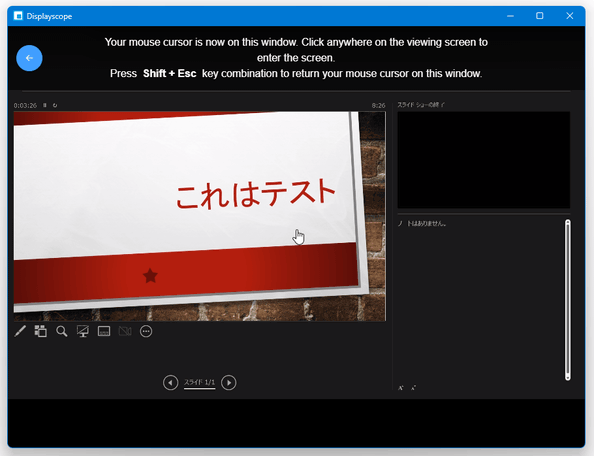Toggle the subtitles icon
The height and width of the screenshot is (456, 594).
point(104,331)
